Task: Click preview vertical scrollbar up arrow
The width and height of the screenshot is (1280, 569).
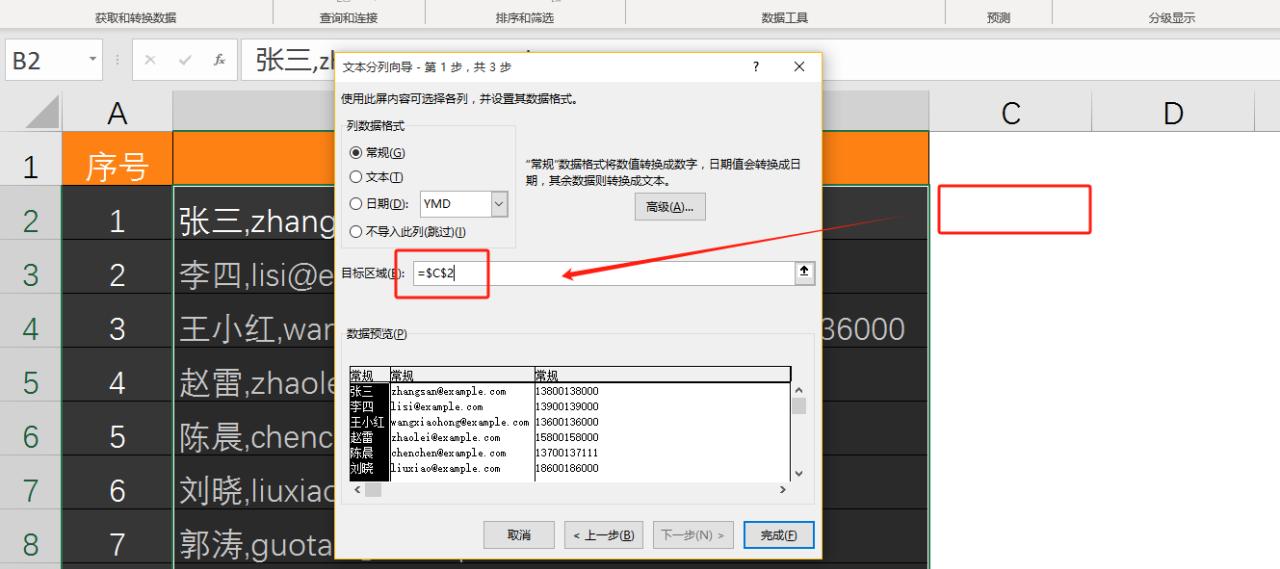Action: (798, 391)
